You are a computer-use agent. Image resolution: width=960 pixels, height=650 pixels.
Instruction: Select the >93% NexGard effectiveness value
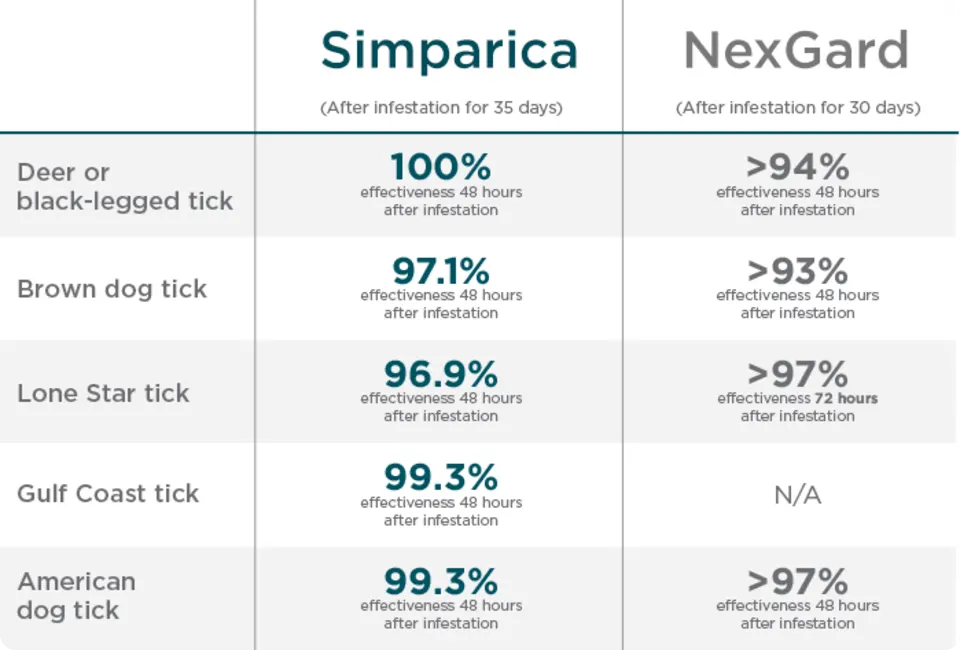pyautogui.click(x=798, y=270)
